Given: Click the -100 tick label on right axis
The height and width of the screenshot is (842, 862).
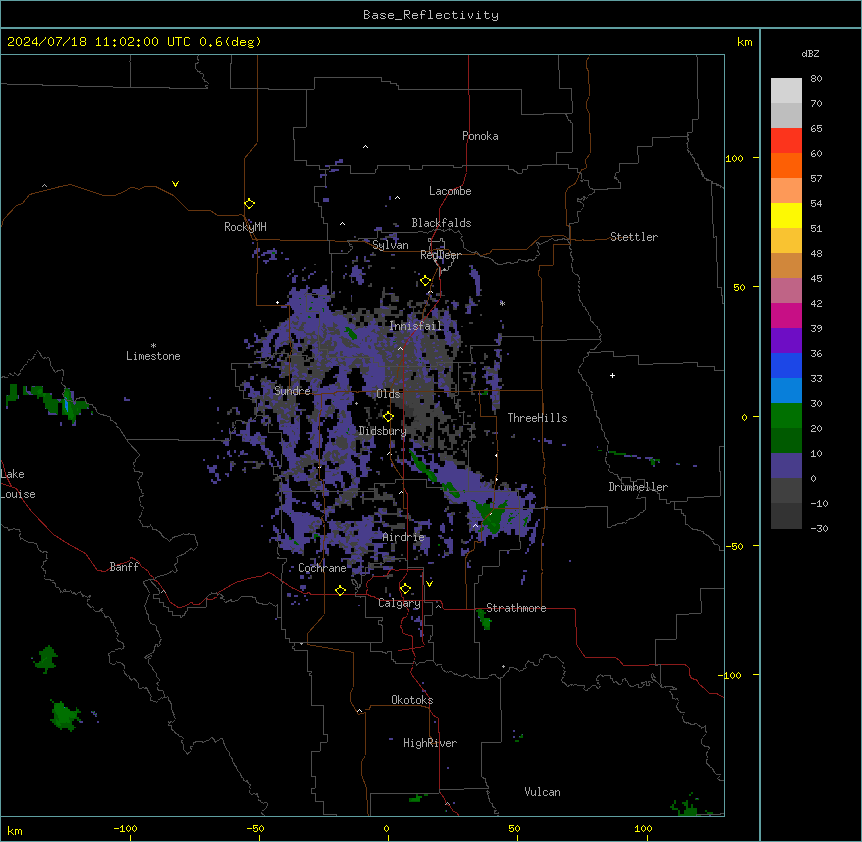Looking at the screenshot, I should pos(731,675).
